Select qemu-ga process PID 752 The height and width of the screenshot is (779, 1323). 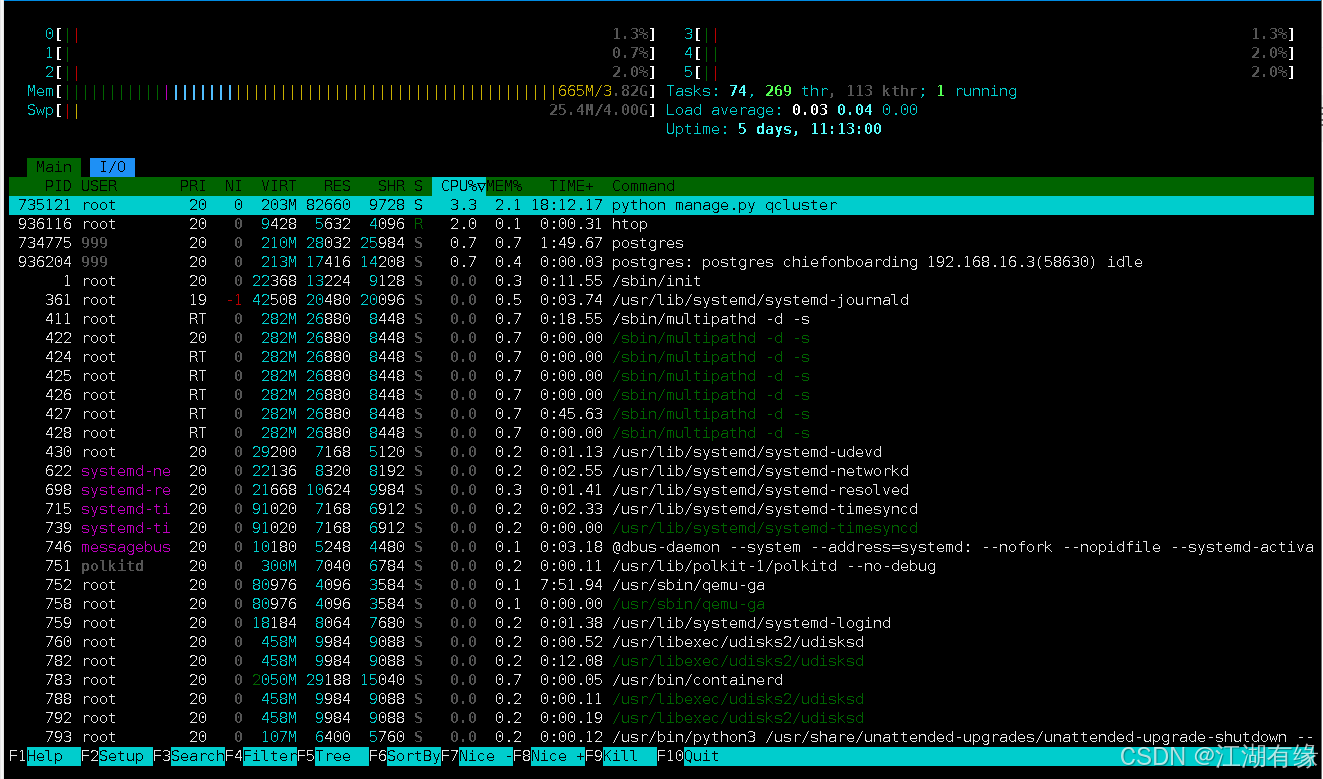click(661, 585)
